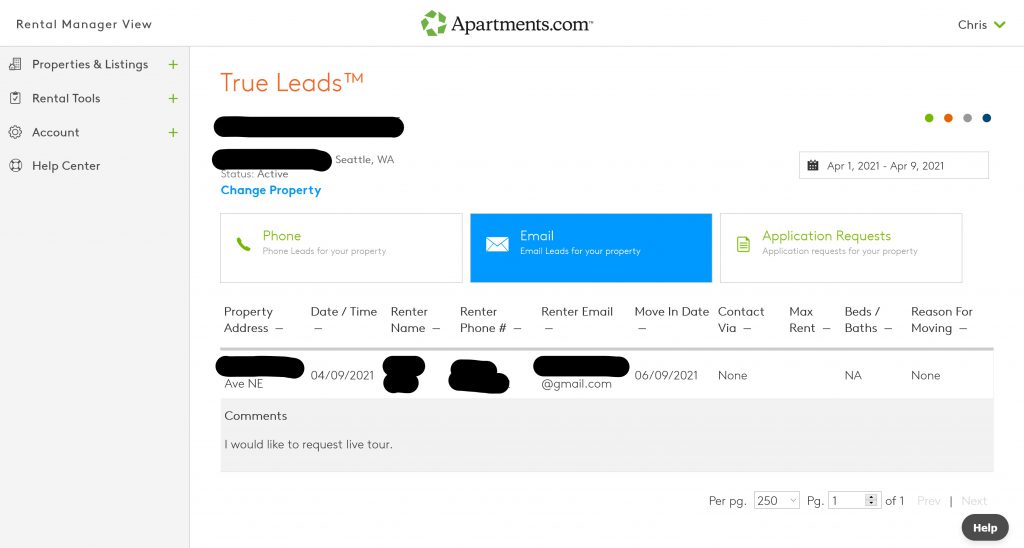Expand Properties & Listings with plus
The image size is (1024, 548).
pos(173,64)
